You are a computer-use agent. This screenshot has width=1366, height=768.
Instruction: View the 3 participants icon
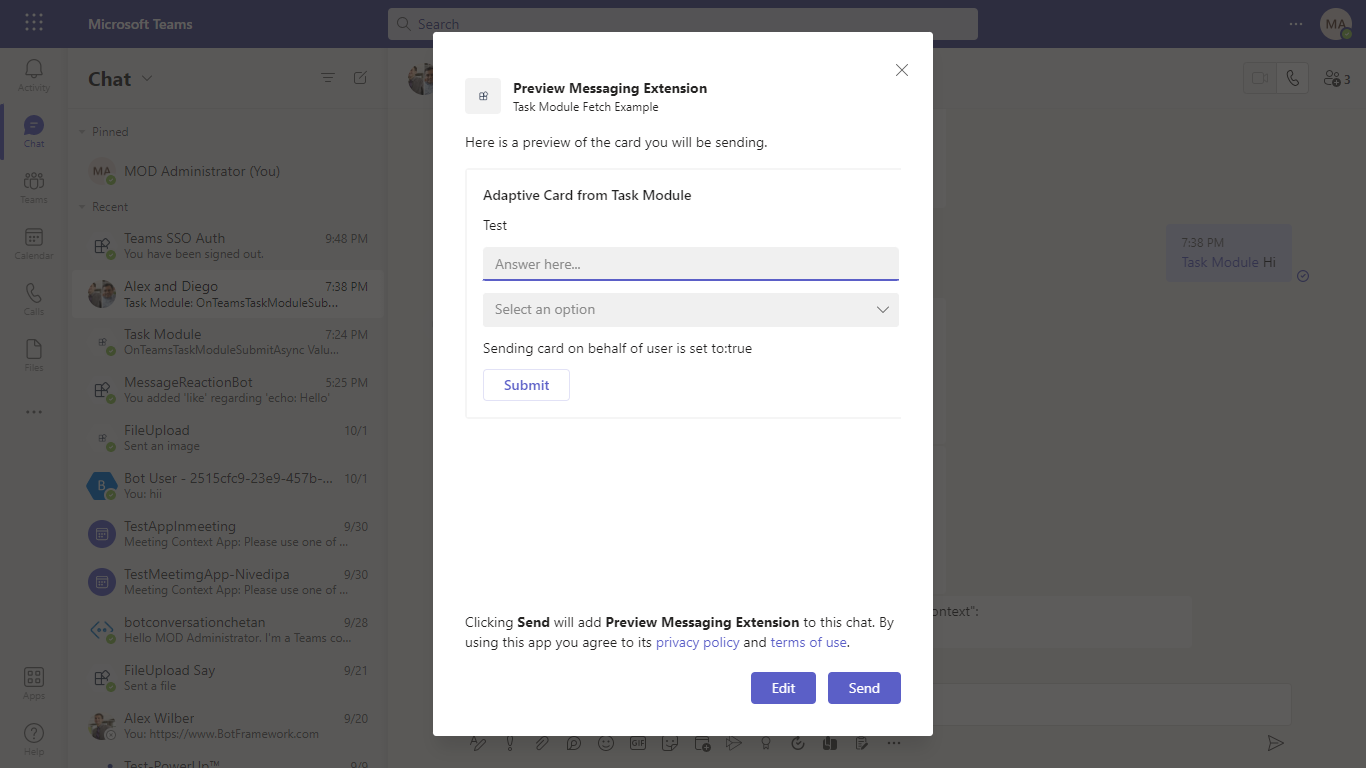point(1337,78)
